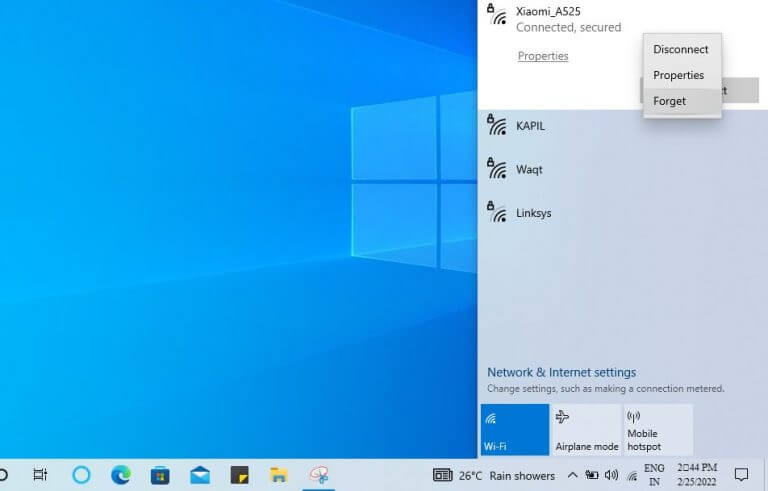This screenshot has width=768, height=491.
Task: Show hidden system tray icons
Action: 572,475
